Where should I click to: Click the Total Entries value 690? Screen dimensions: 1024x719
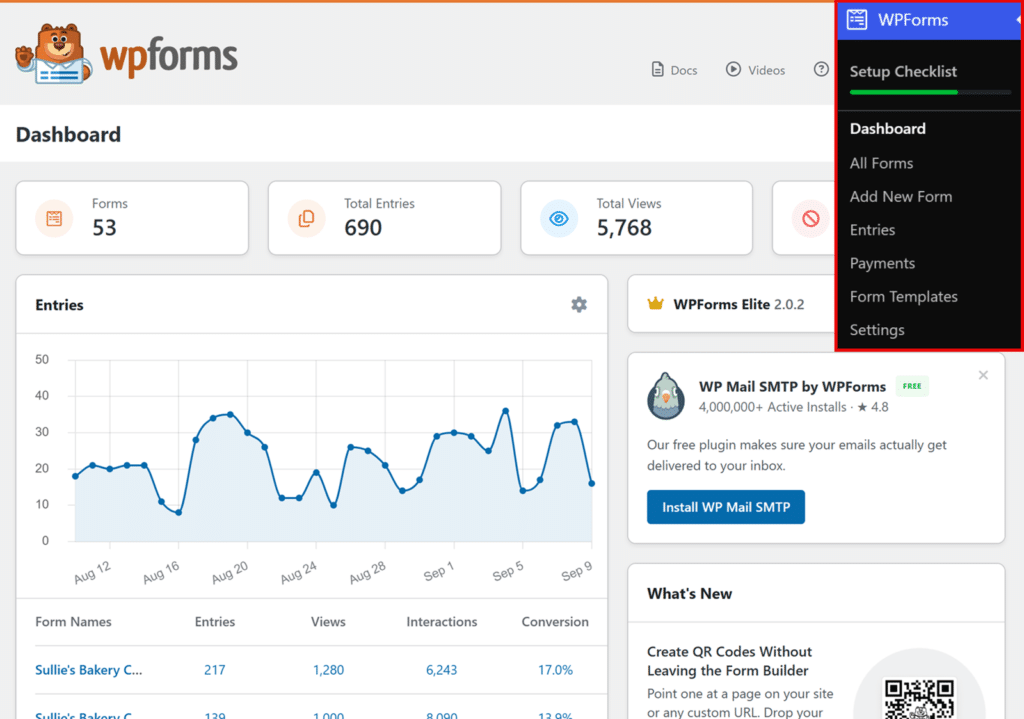(x=363, y=227)
